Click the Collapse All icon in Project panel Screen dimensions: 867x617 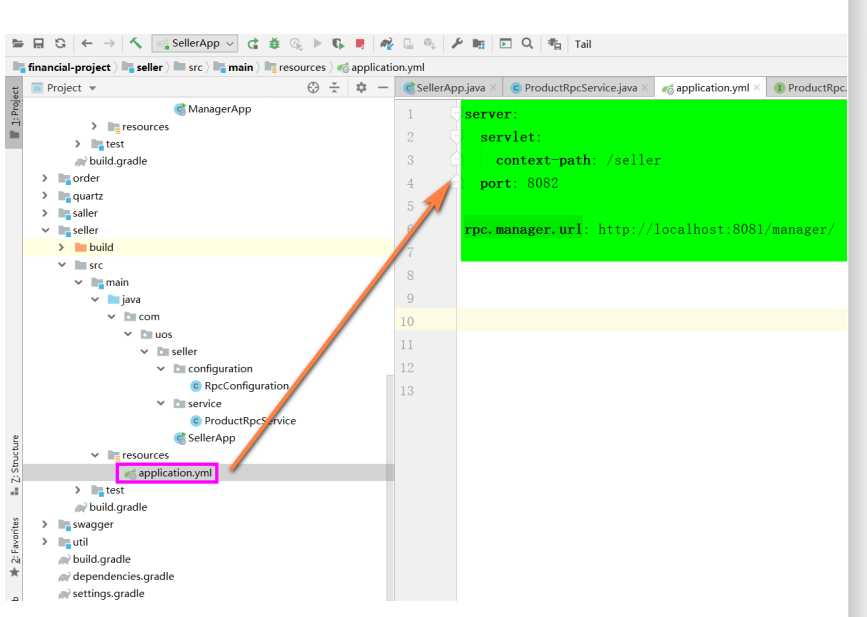[x=335, y=88]
